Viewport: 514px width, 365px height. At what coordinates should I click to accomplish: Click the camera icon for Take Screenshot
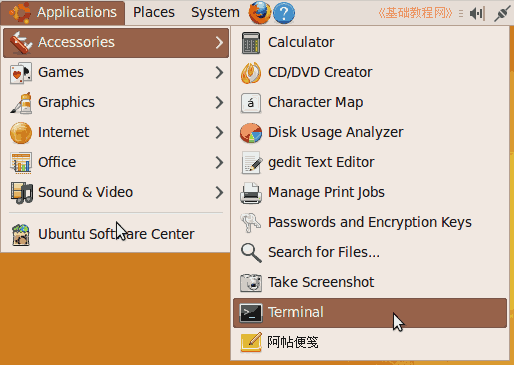click(251, 282)
